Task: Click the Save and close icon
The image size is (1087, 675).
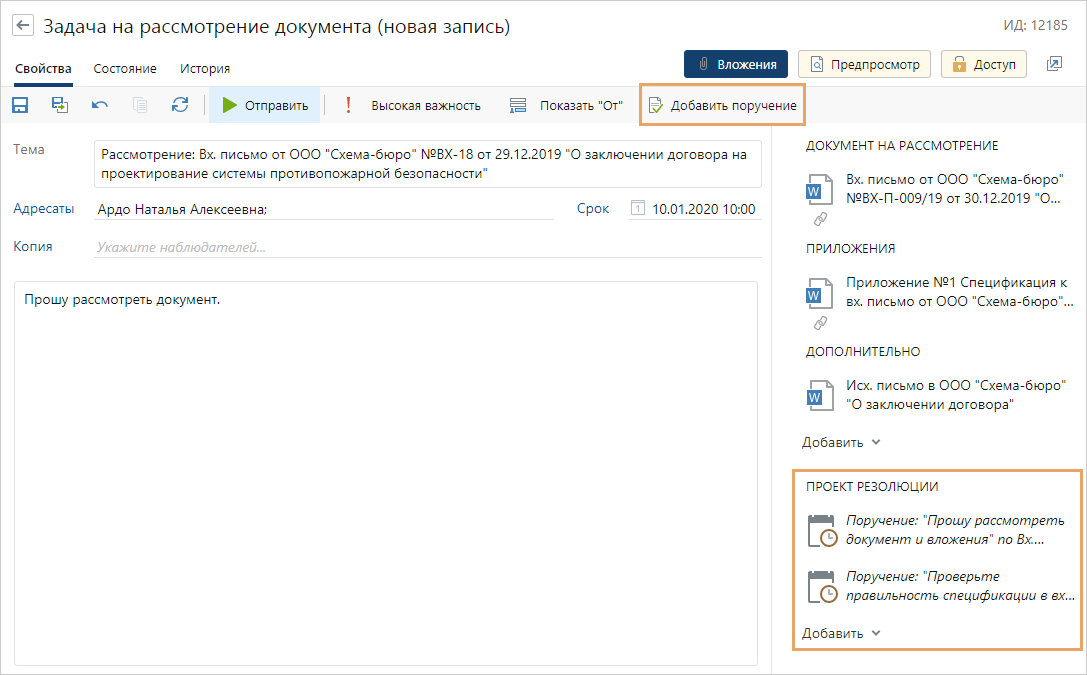Action: [x=60, y=105]
